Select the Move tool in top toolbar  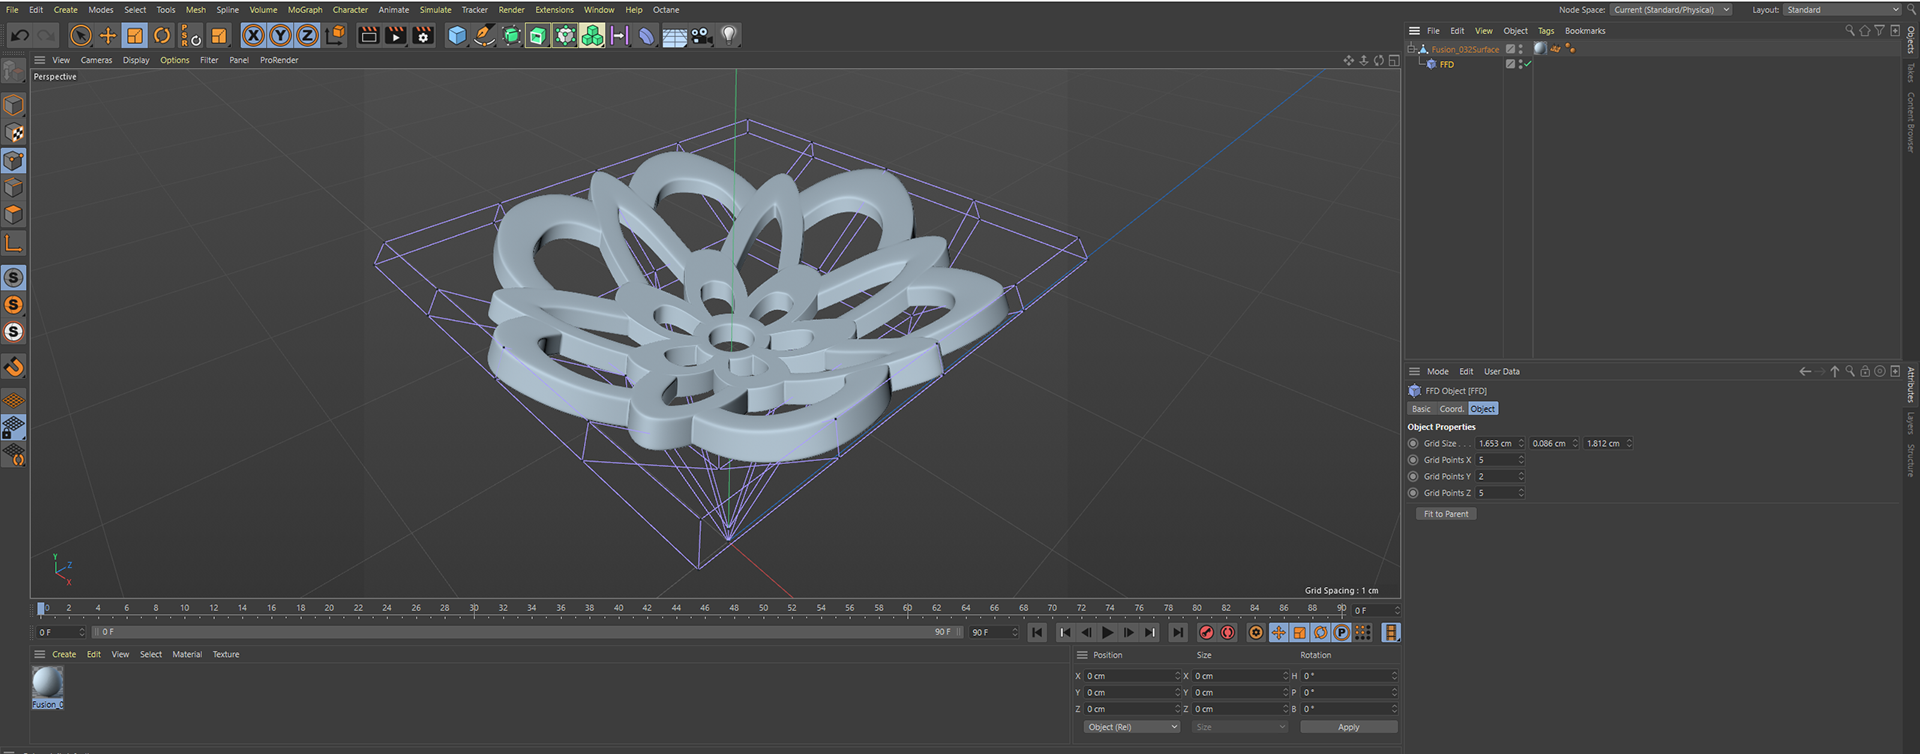(x=108, y=36)
